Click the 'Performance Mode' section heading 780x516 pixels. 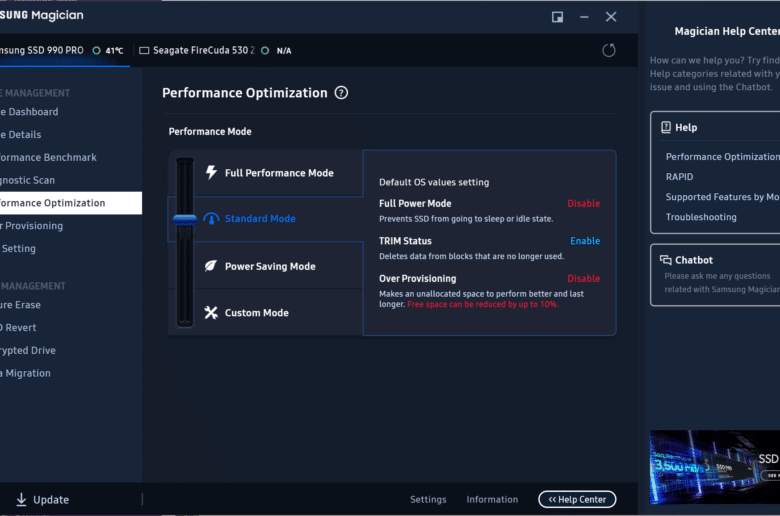coord(210,132)
